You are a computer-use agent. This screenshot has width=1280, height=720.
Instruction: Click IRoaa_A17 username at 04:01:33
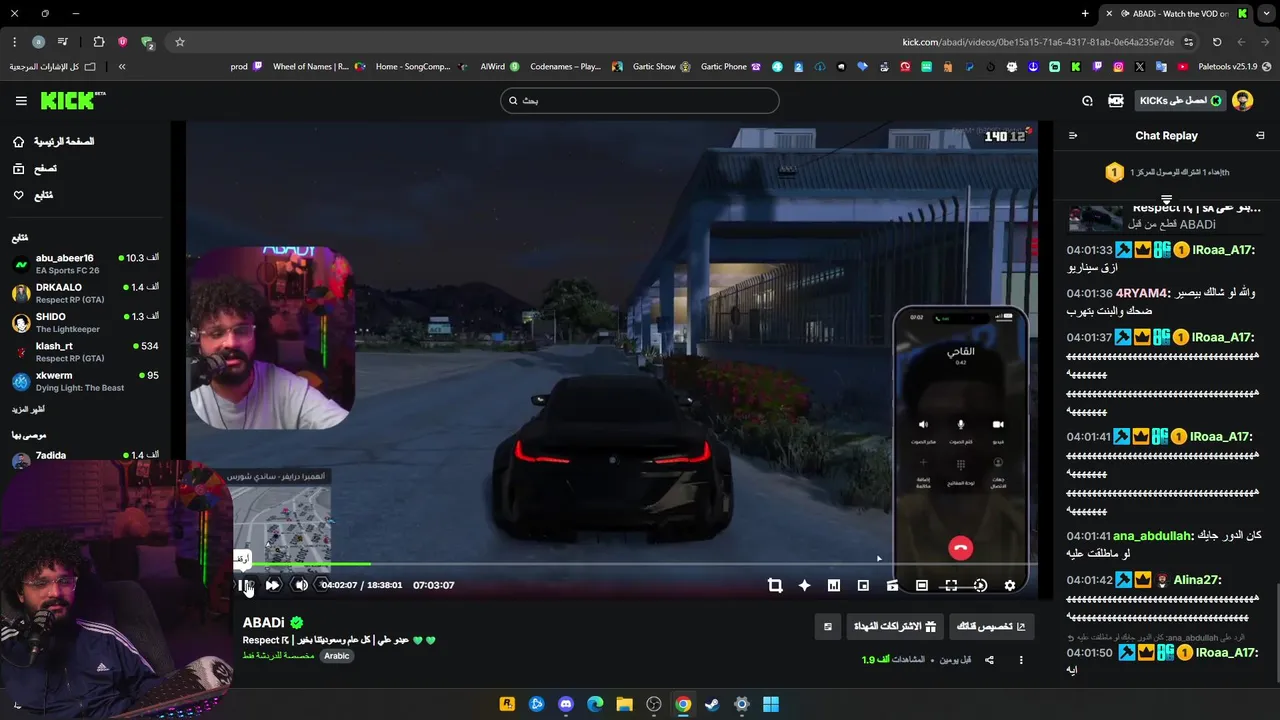coord(1223,250)
